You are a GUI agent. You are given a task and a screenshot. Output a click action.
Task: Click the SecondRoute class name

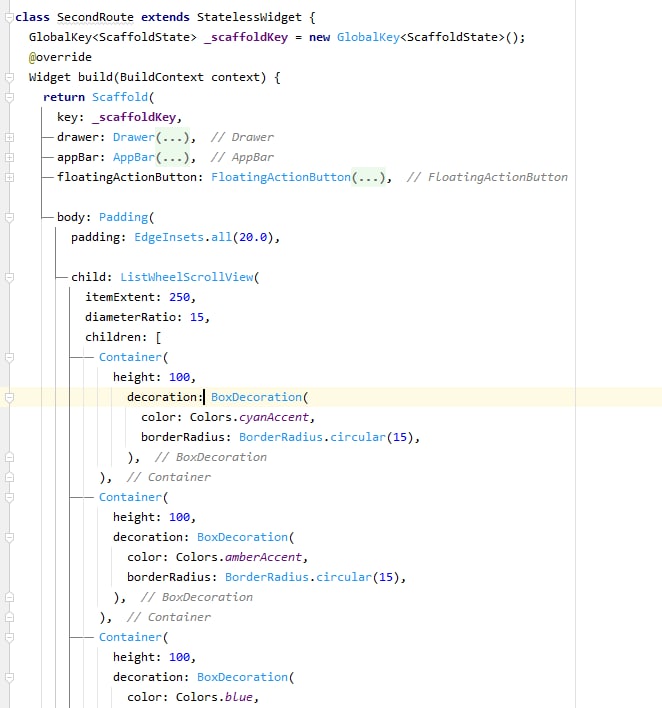point(95,17)
